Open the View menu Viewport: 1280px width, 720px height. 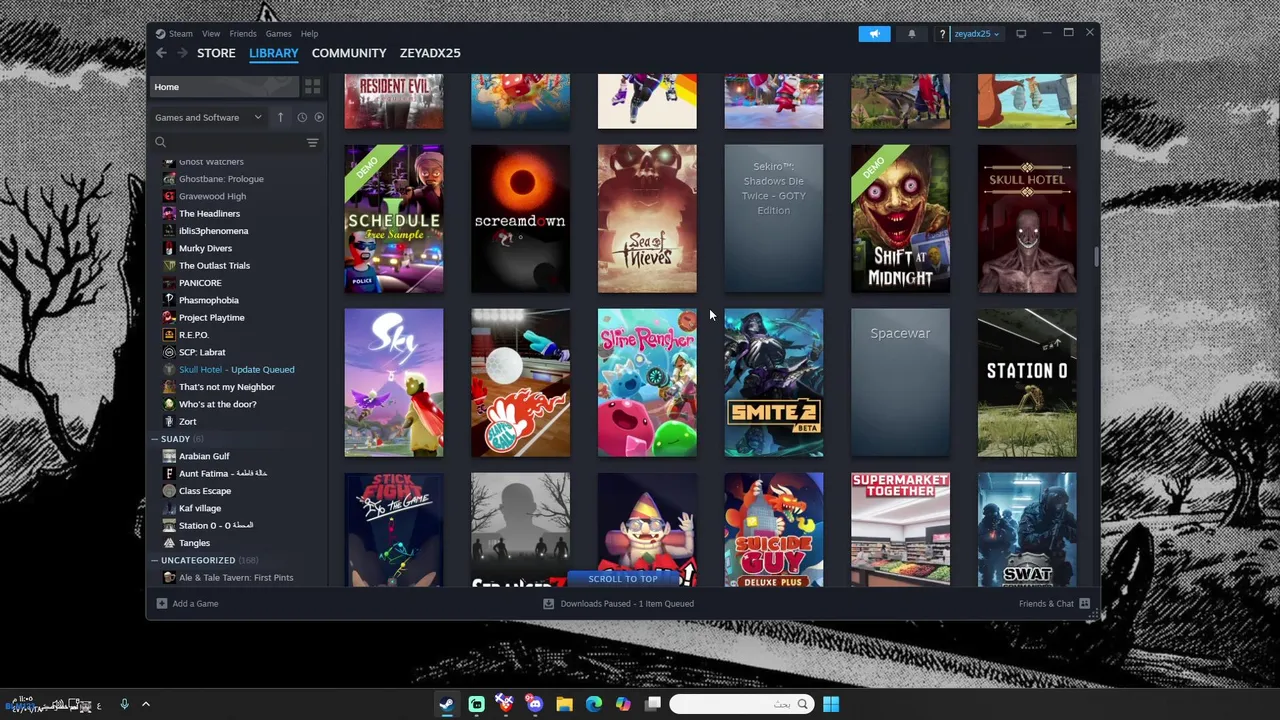pyautogui.click(x=211, y=34)
